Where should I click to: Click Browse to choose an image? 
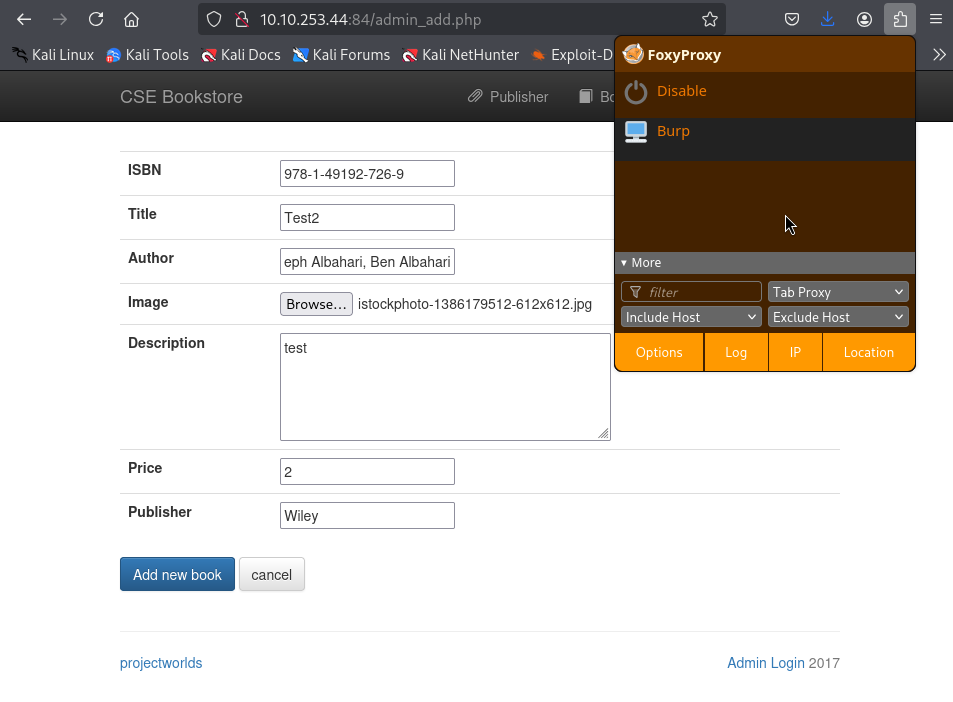(316, 304)
